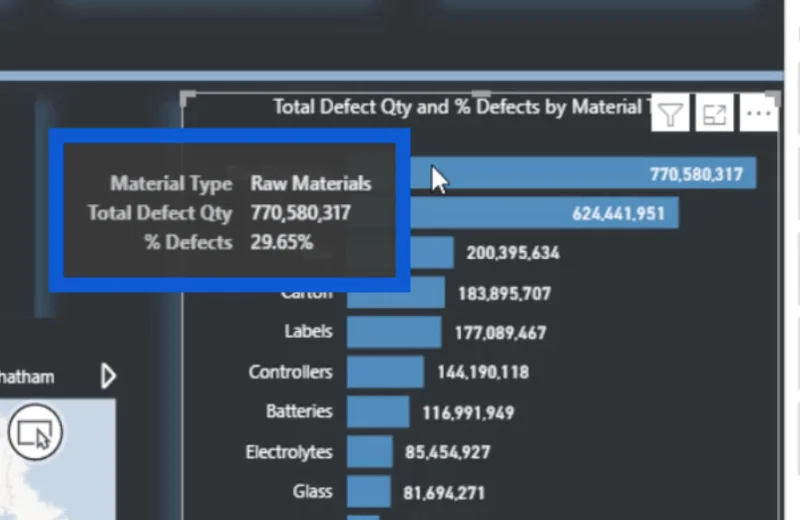Click the play arrow next to Chatham

(x=108, y=377)
